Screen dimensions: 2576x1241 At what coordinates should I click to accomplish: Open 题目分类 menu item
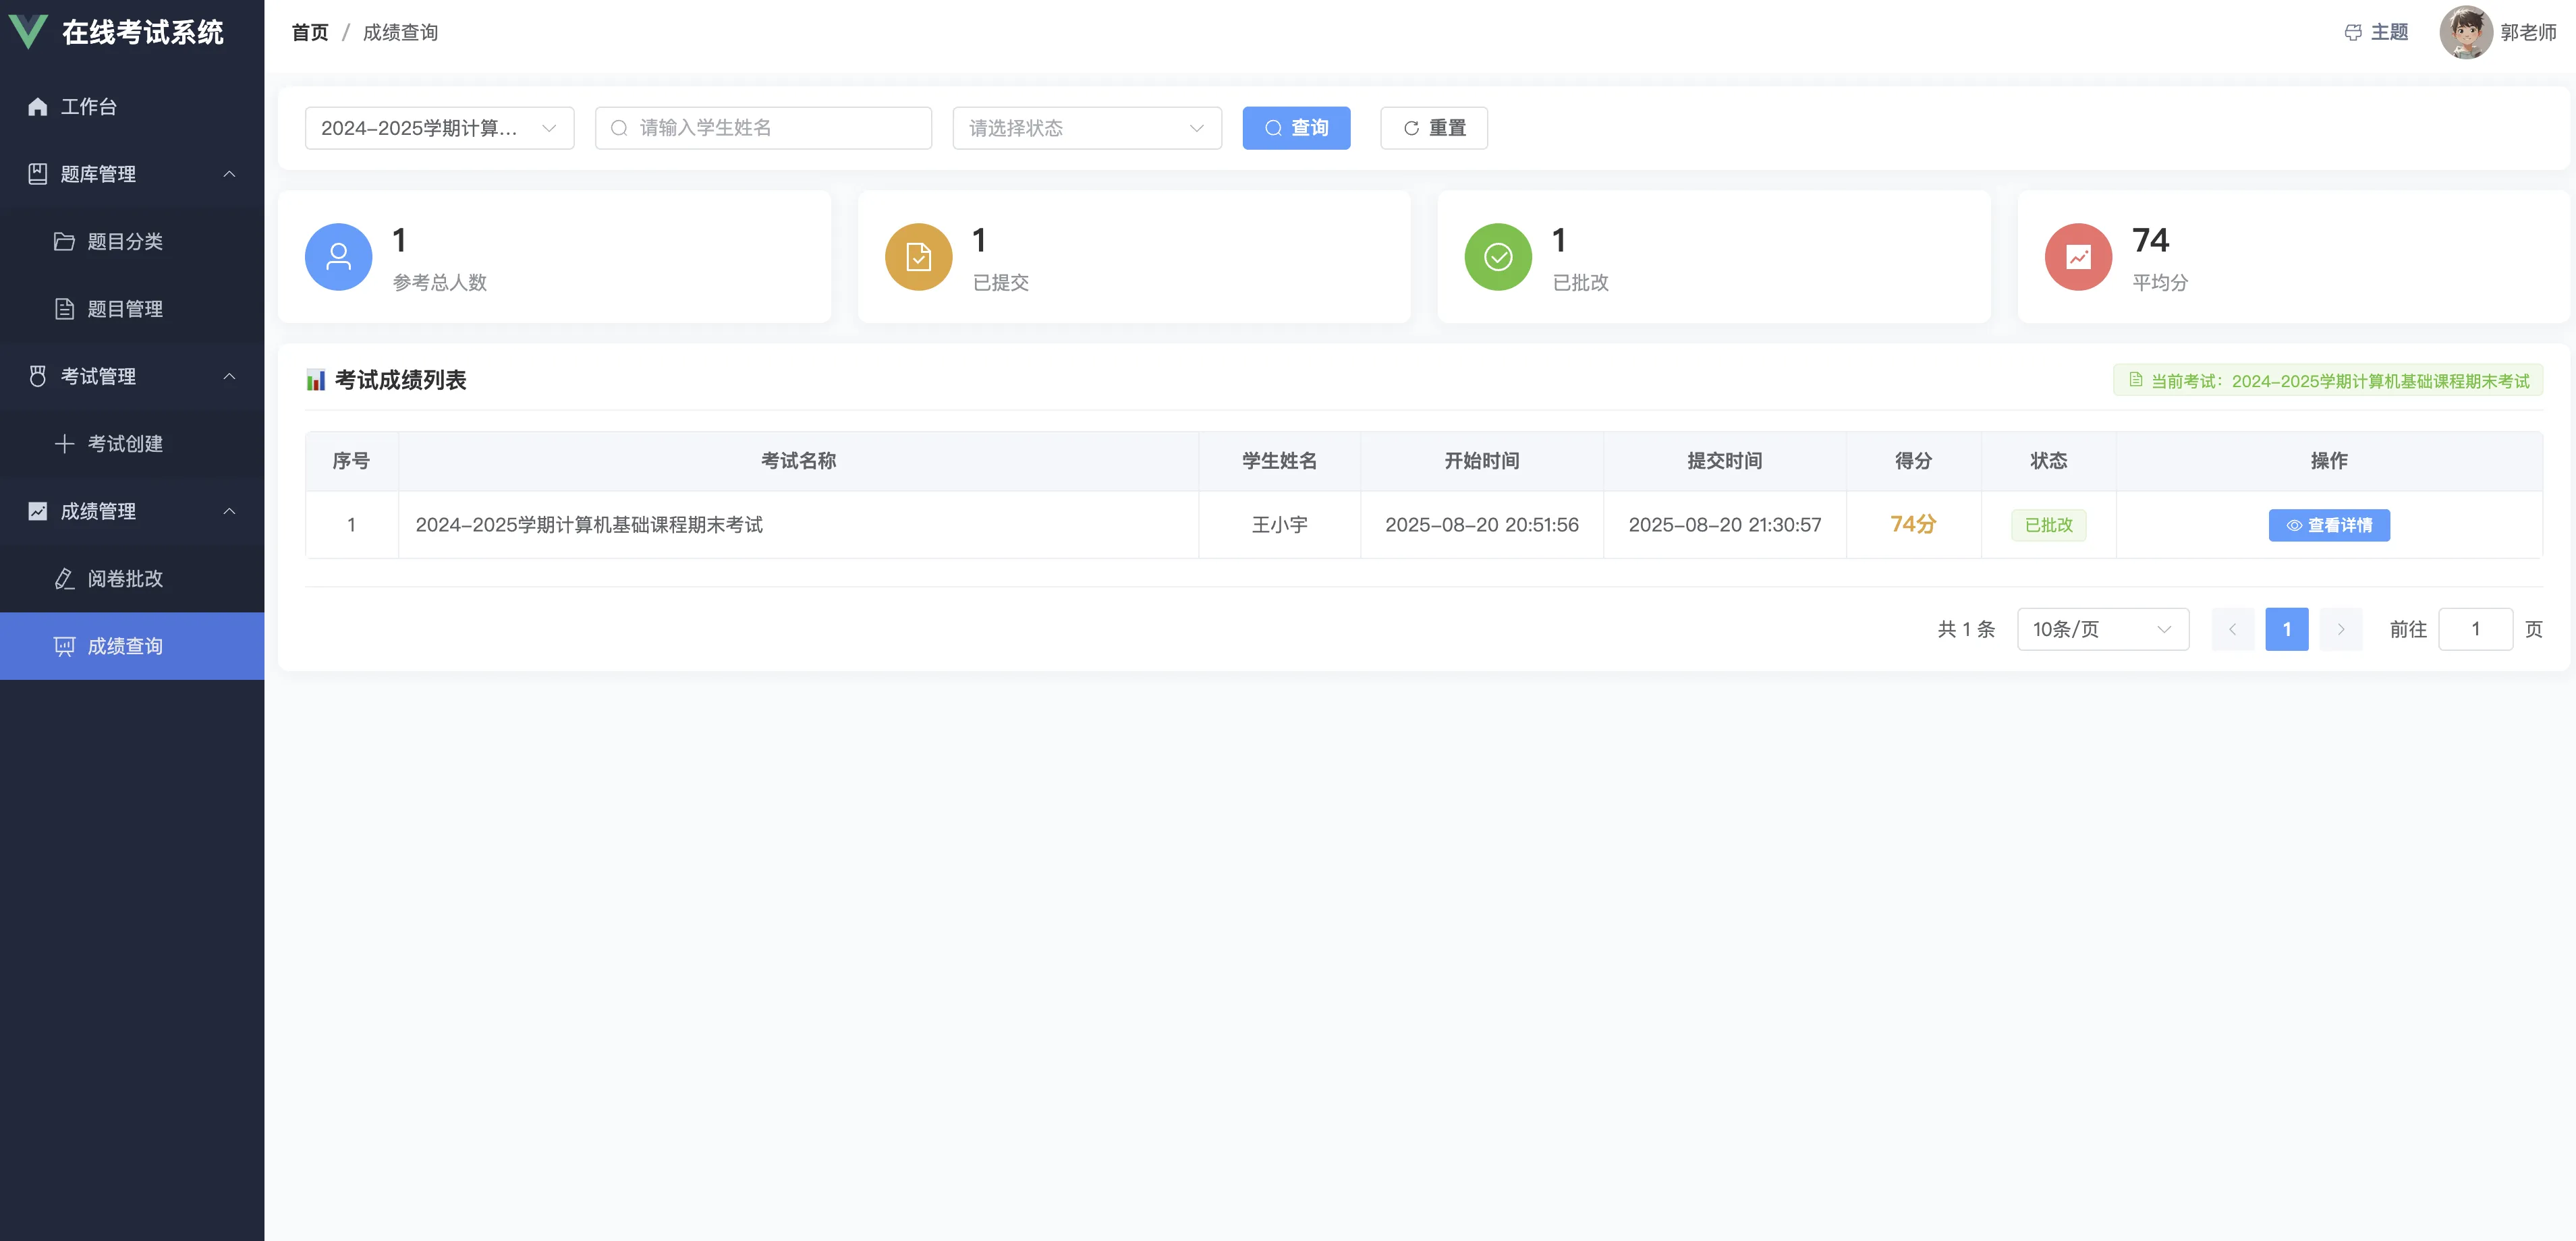pyautogui.click(x=125, y=241)
